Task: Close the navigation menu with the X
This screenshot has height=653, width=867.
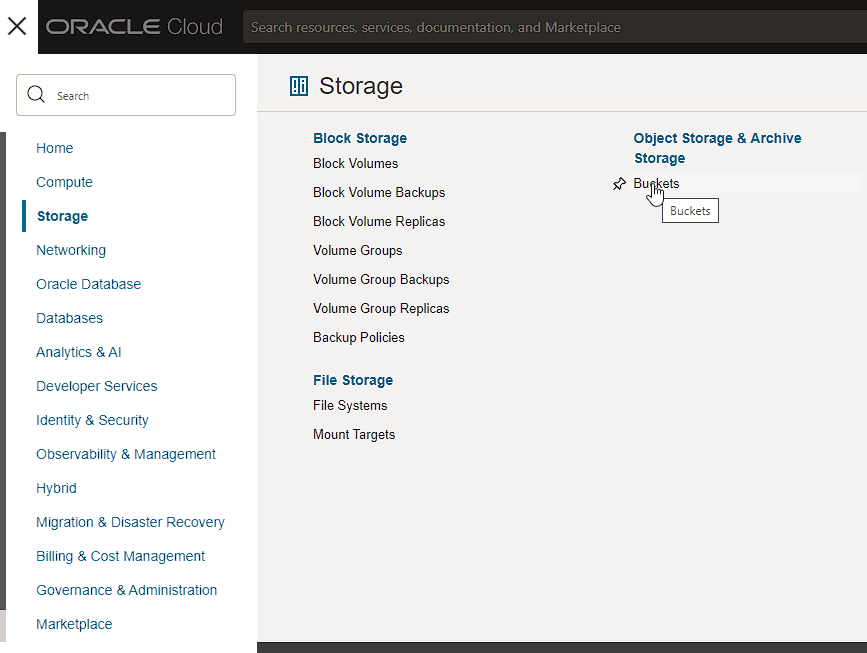Action: coord(17,26)
